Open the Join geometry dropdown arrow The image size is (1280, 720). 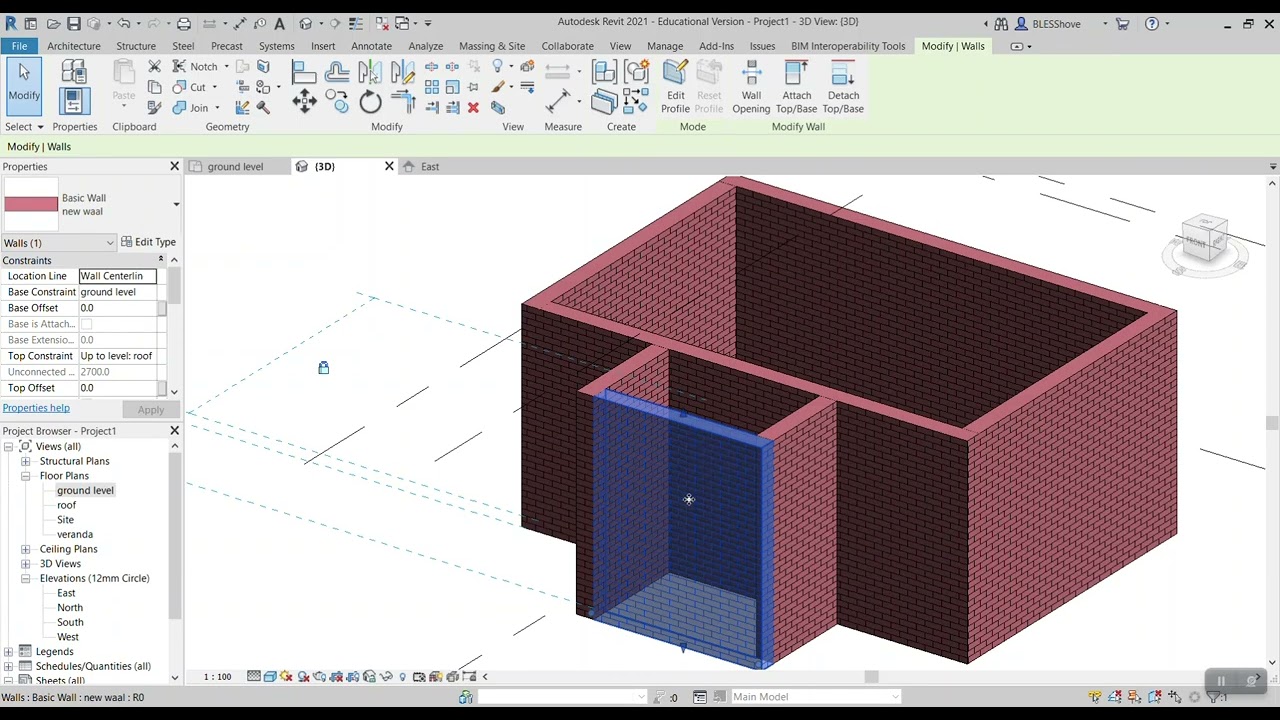216,108
